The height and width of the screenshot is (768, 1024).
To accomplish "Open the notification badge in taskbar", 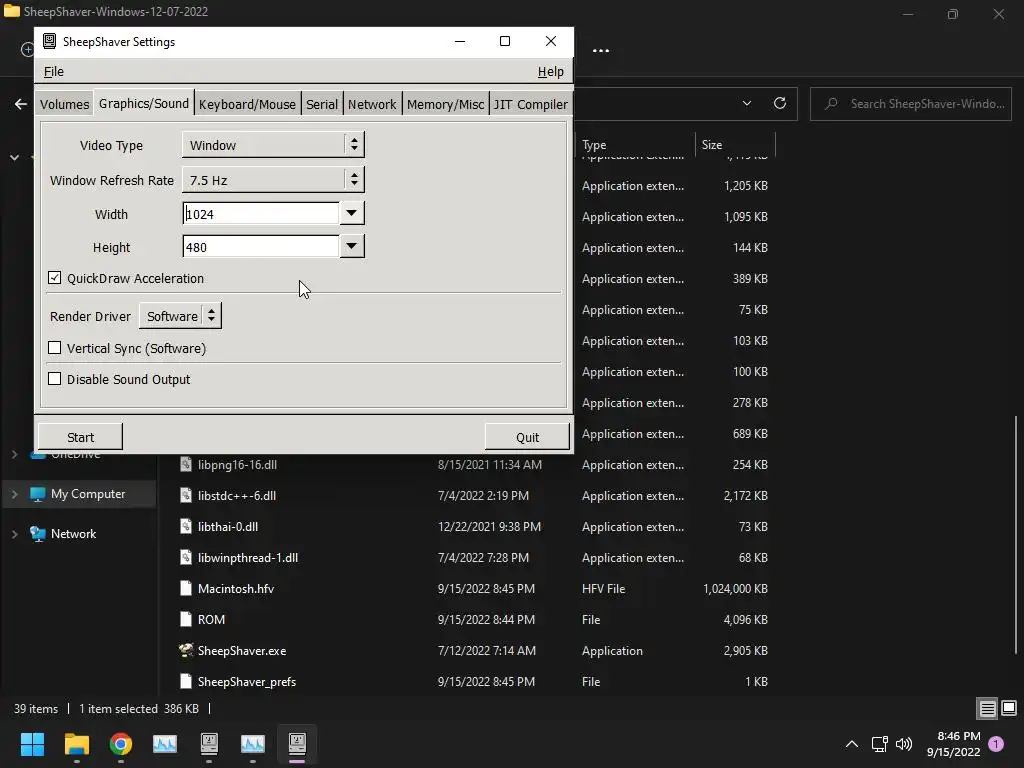I will 996,744.
